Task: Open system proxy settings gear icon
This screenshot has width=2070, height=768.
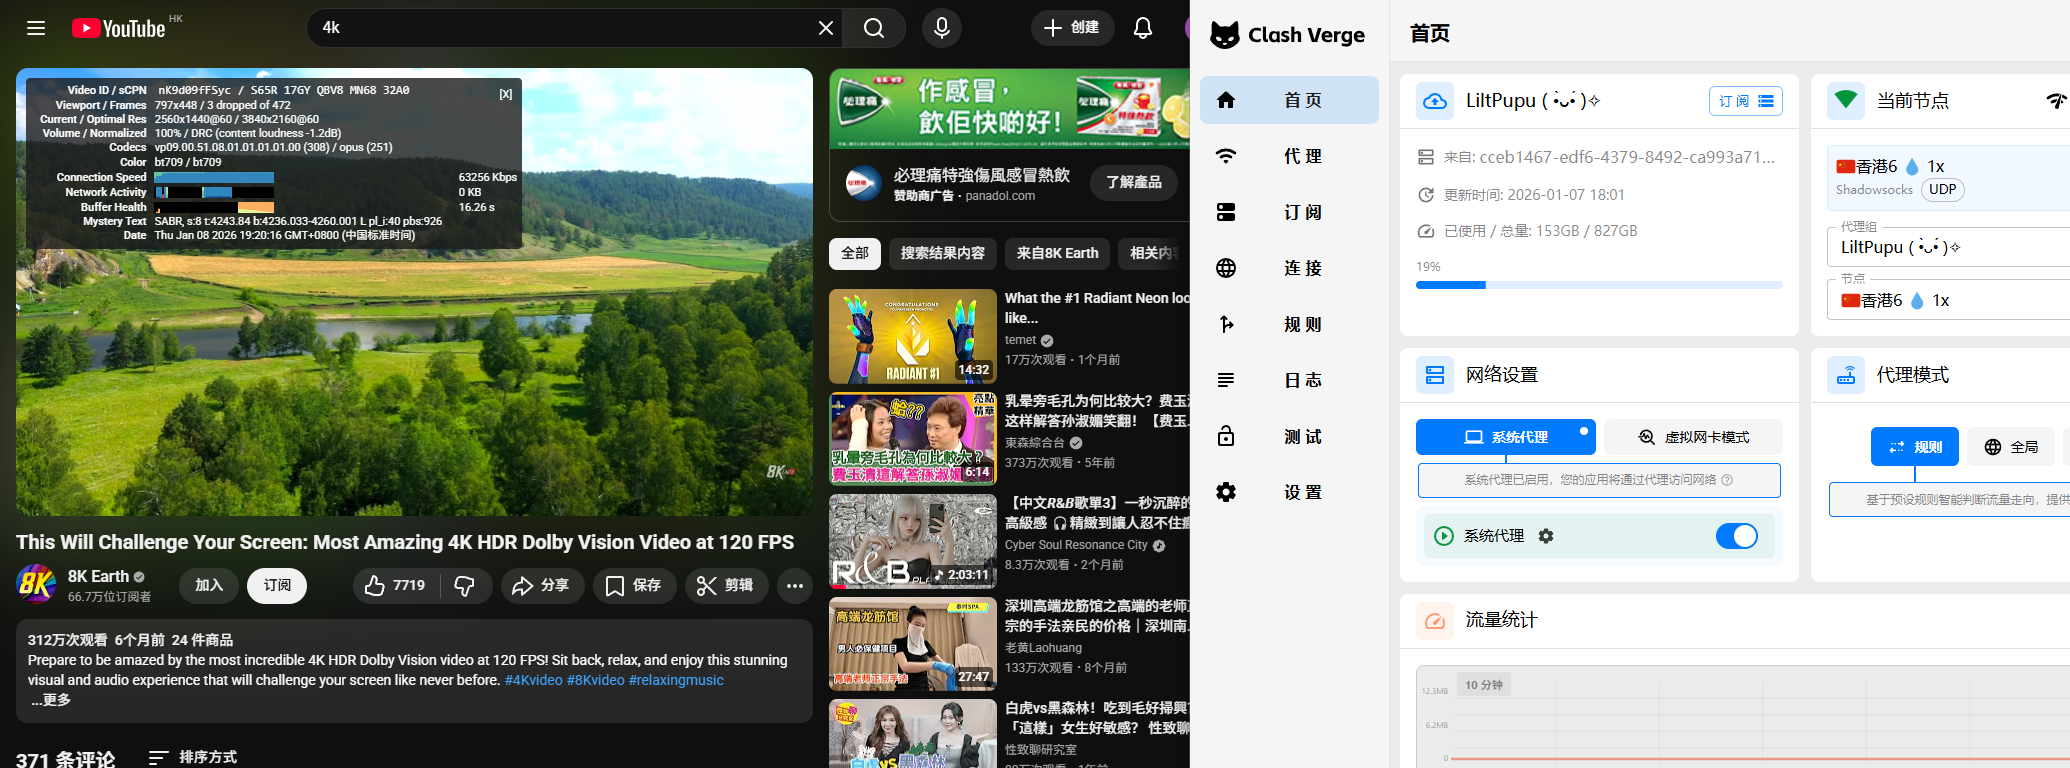Action: (x=1546, y=536)
